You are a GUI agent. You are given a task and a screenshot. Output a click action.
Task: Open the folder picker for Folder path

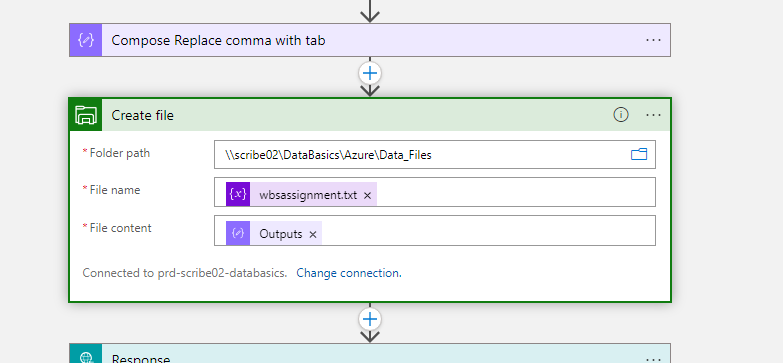point(639,154)
